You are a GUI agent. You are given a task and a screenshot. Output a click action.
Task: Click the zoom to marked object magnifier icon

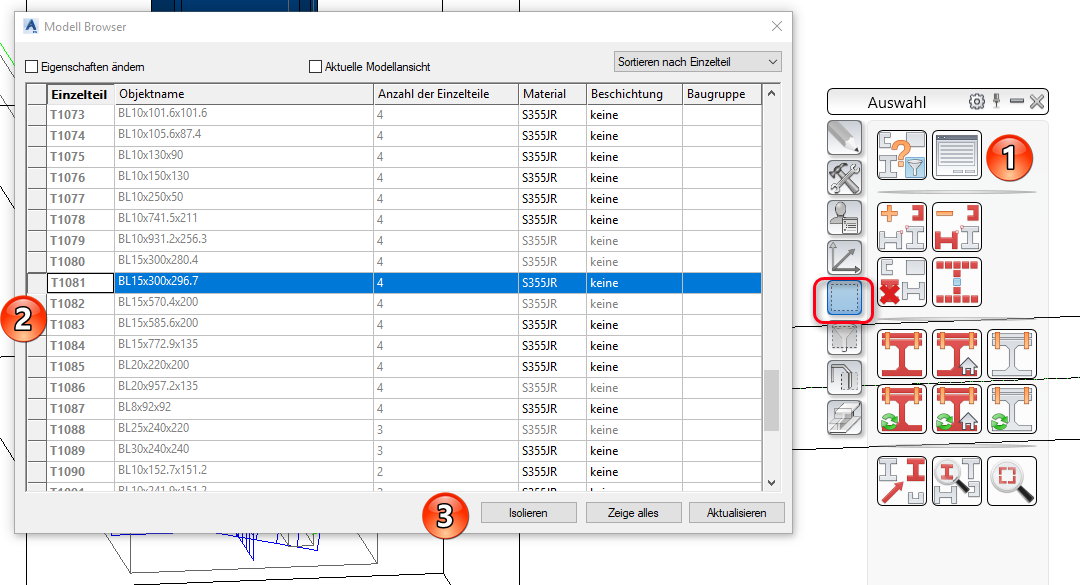[1012, 481]
